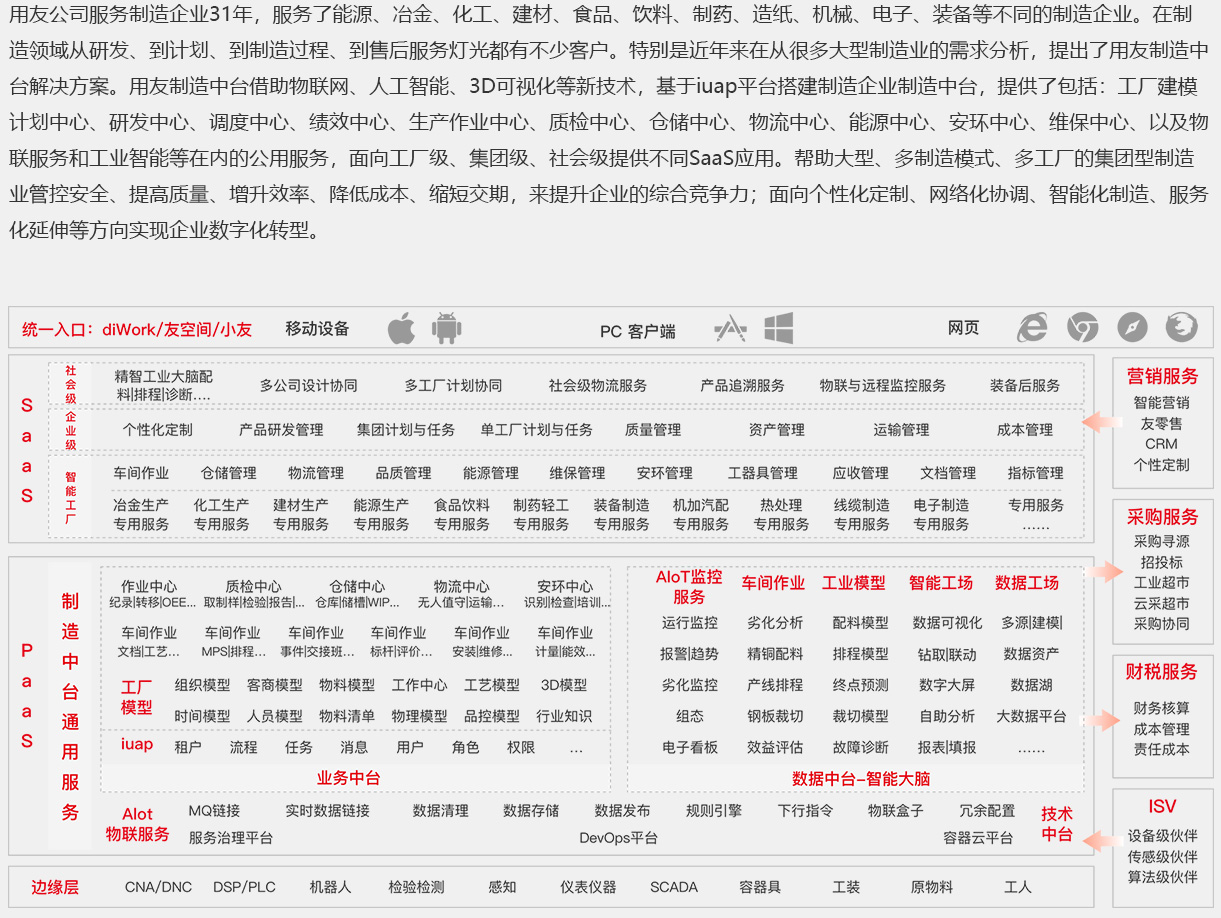Click the Android robot icon

(x=446, y=328)
